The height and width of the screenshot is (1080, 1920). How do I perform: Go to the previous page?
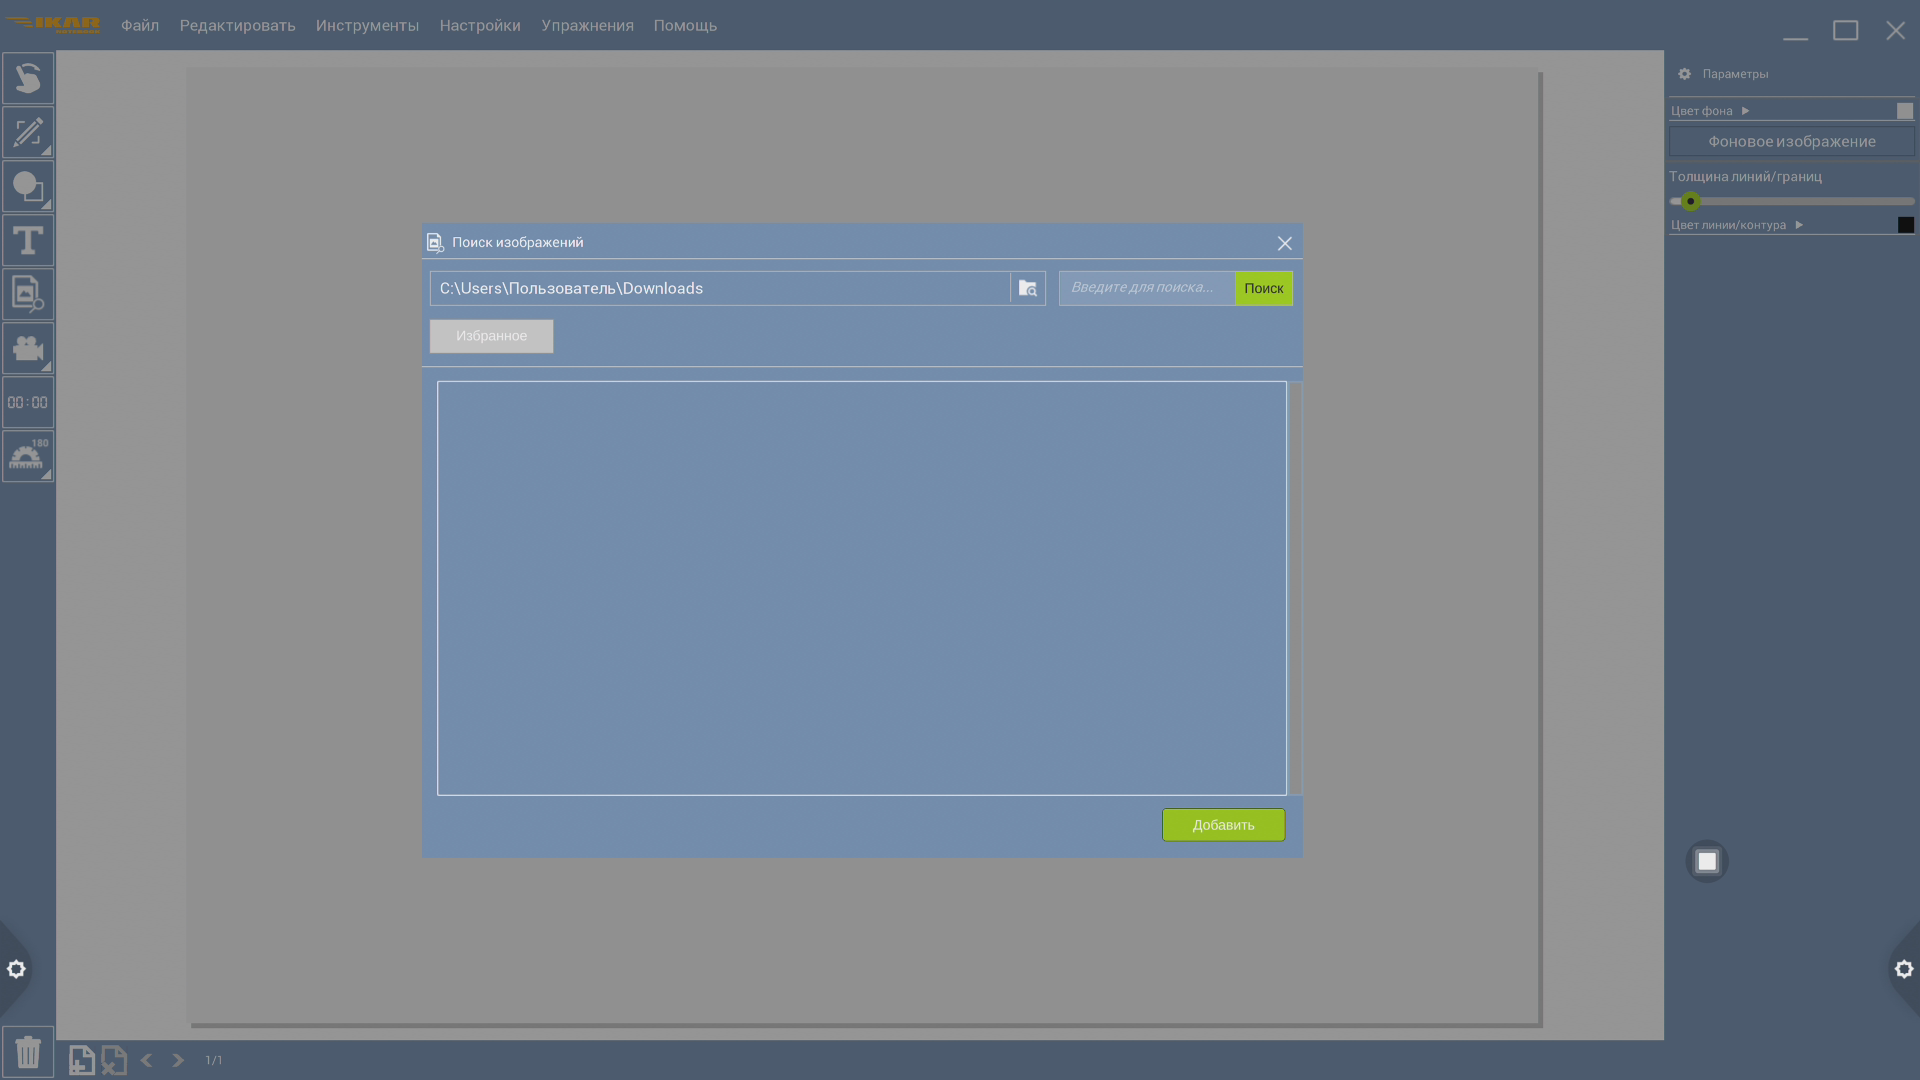click(x=147, y=1060)
